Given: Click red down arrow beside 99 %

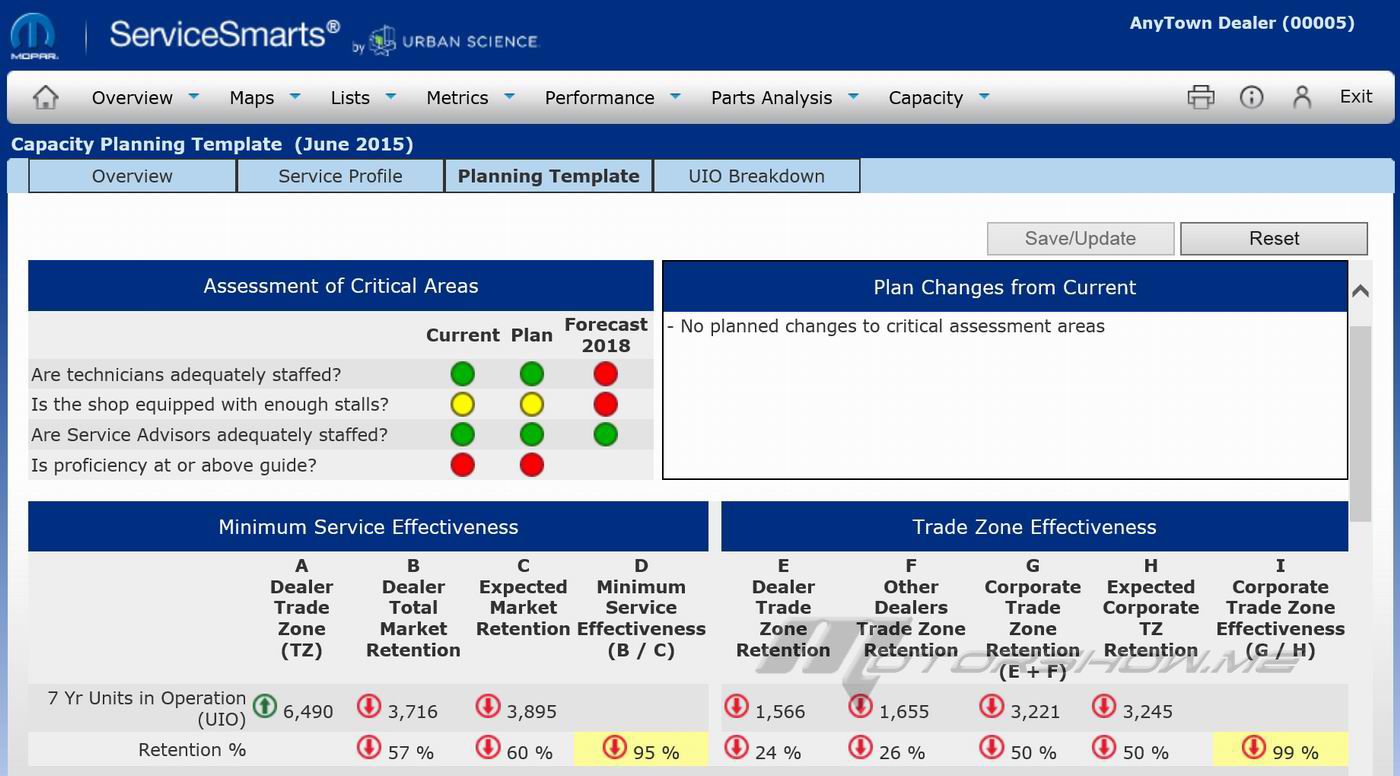Looking at the screenshot, I should 1254,747.
